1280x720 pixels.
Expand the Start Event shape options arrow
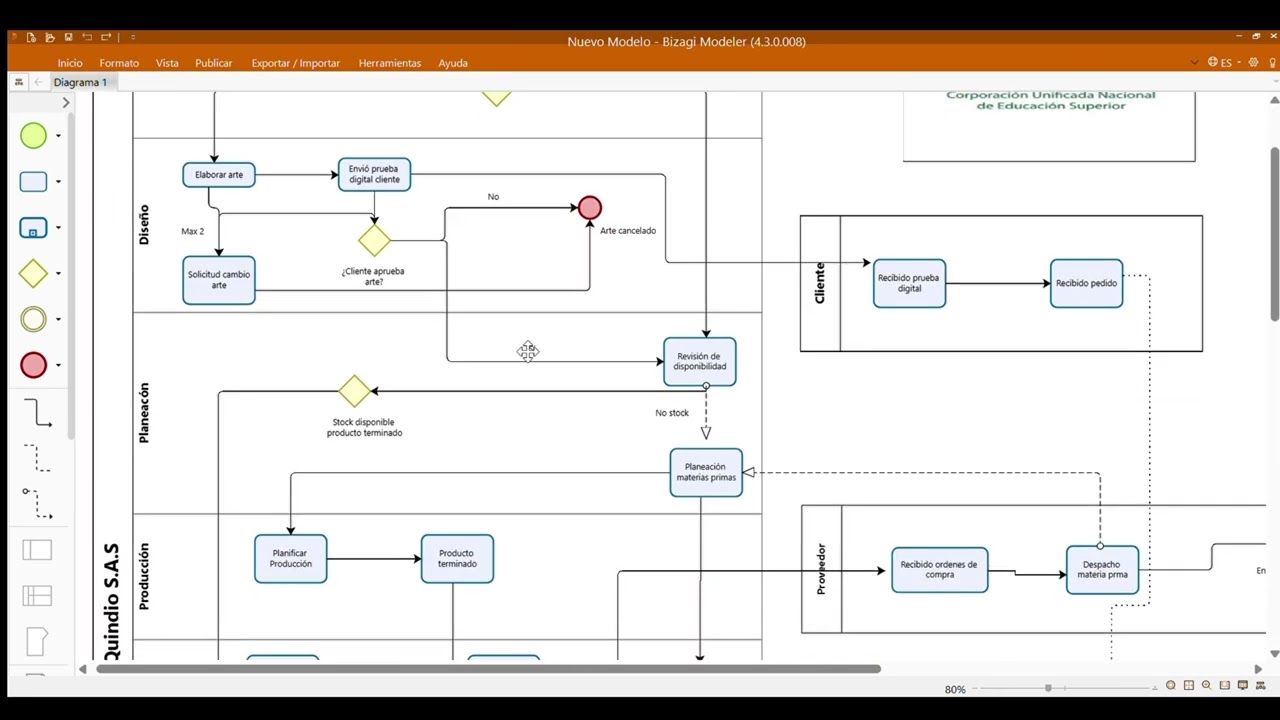pos(58,136)
